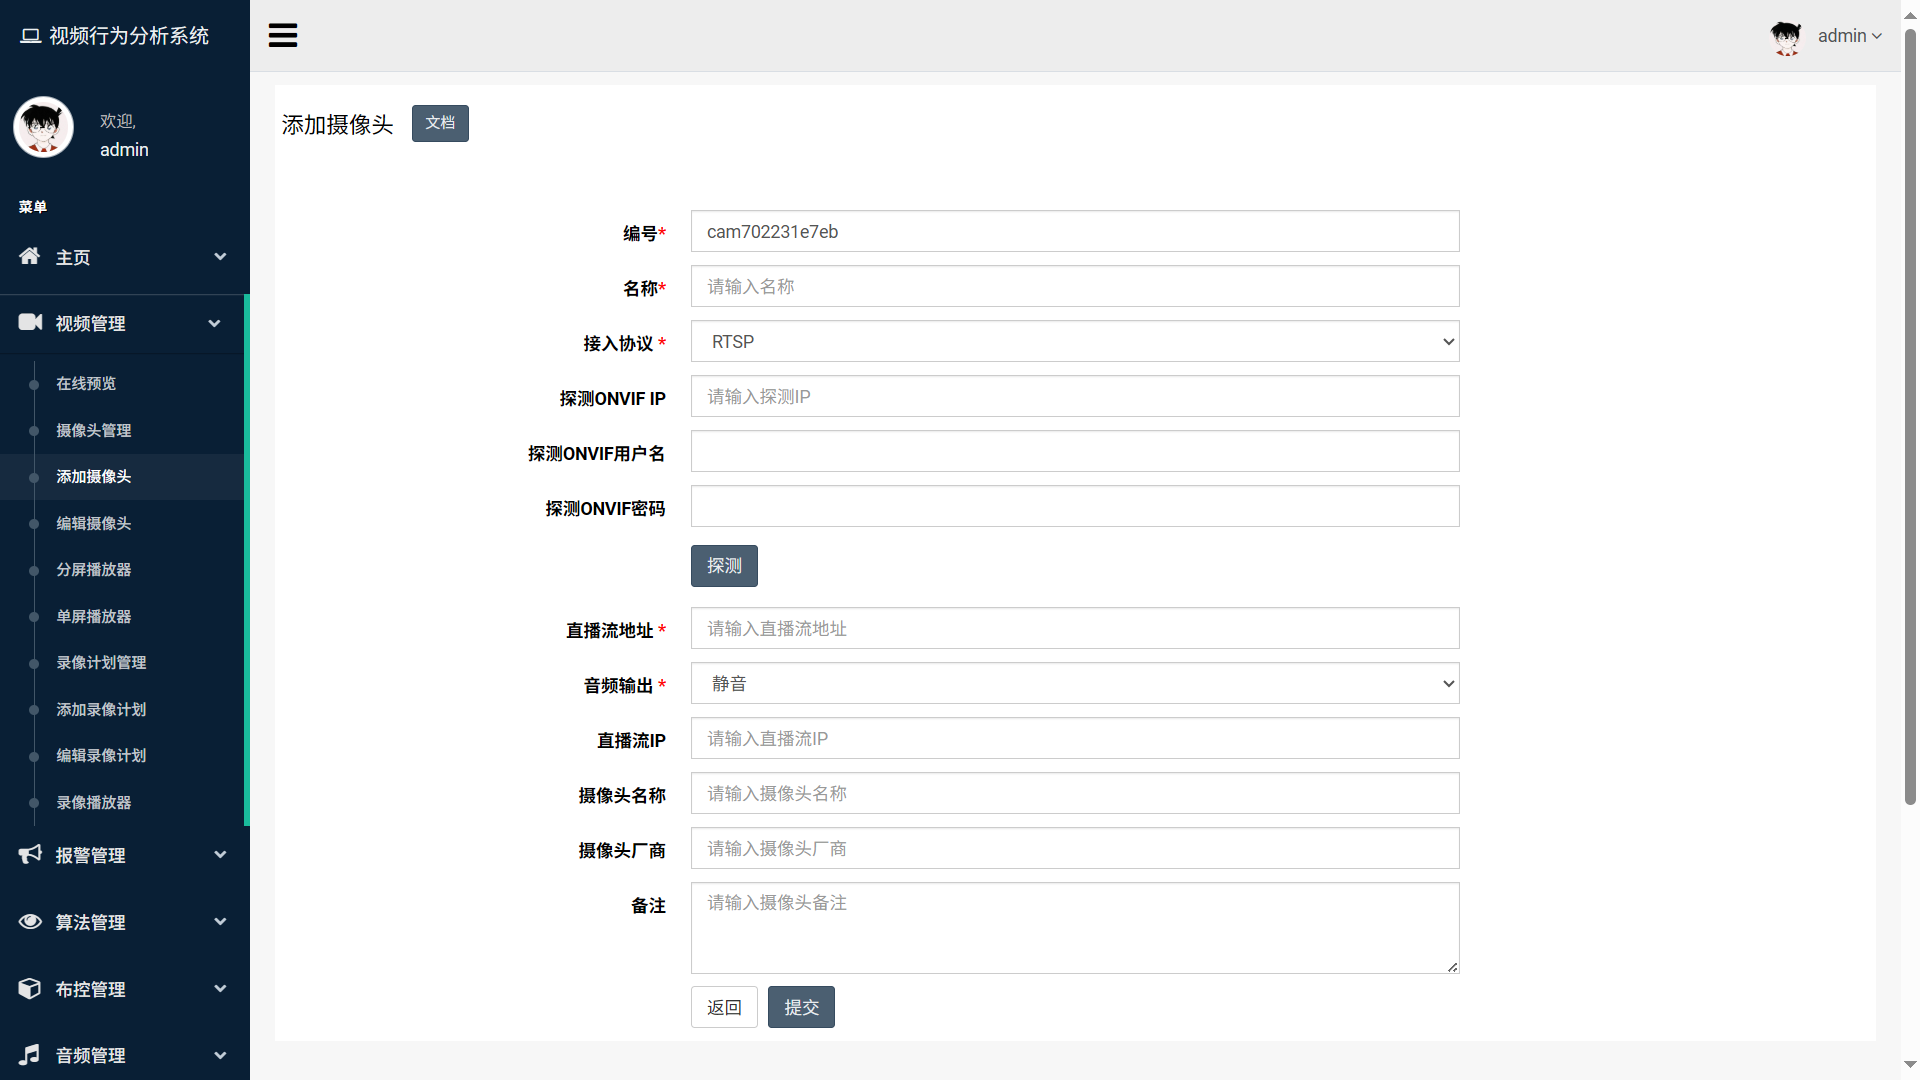Click the eye icon for 算法管理
This screenshot has width=1920, height=1080.
30,921
